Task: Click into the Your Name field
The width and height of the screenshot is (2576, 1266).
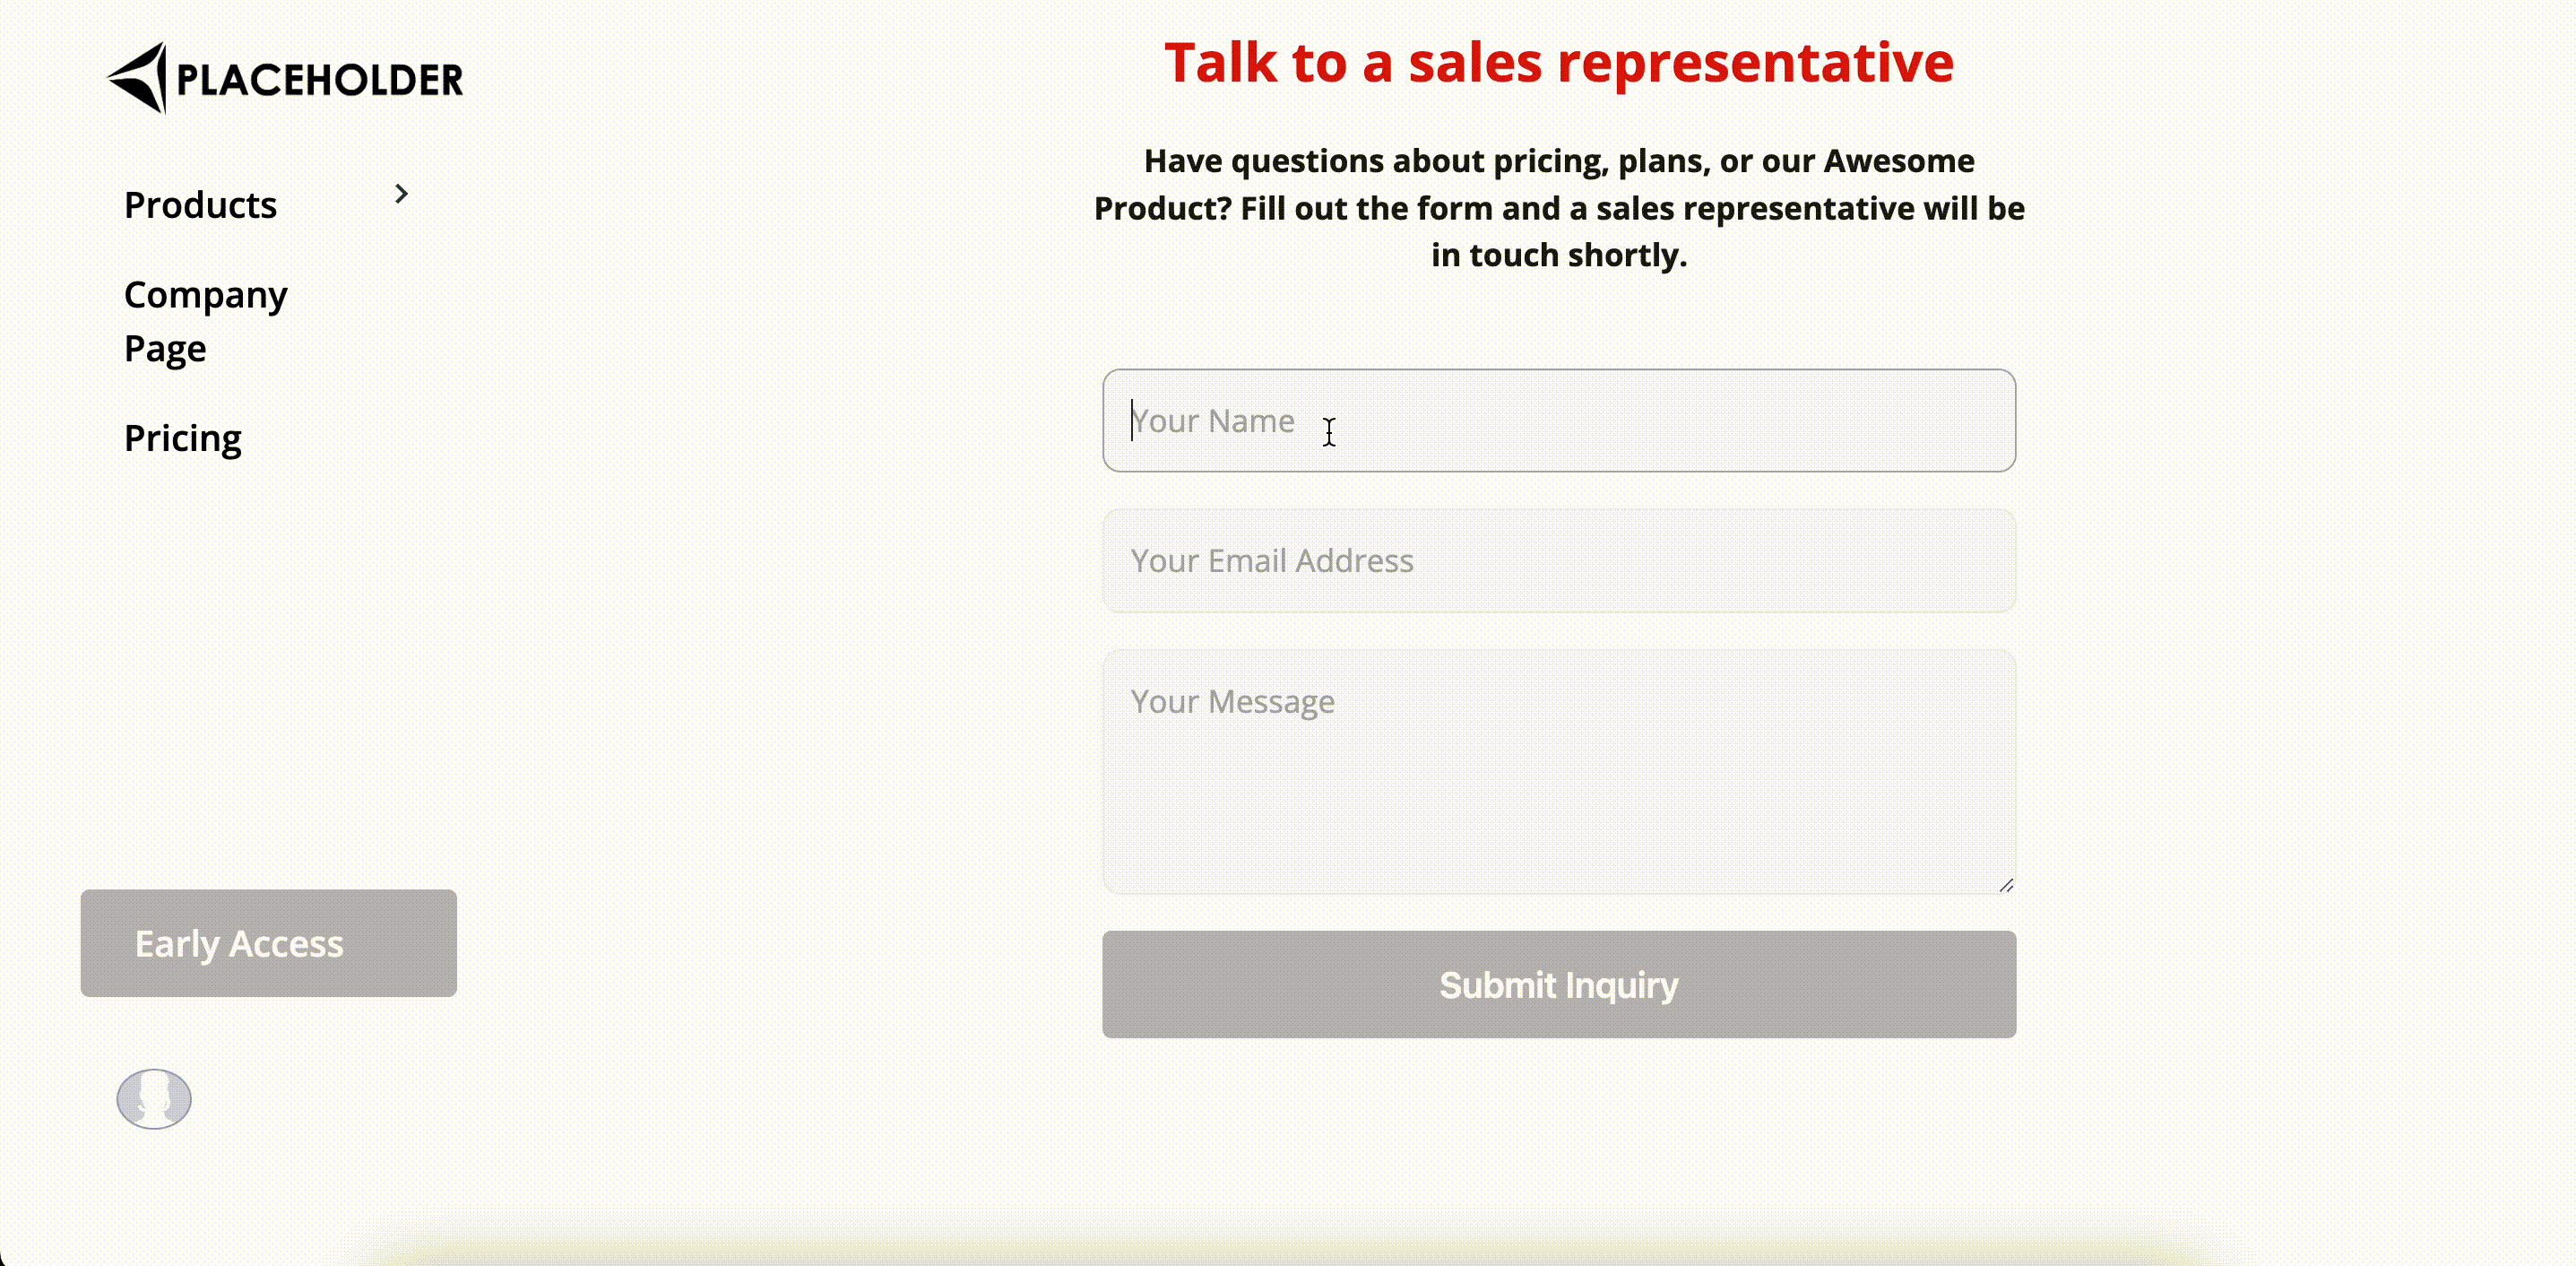Action: tap(1558, 420)
